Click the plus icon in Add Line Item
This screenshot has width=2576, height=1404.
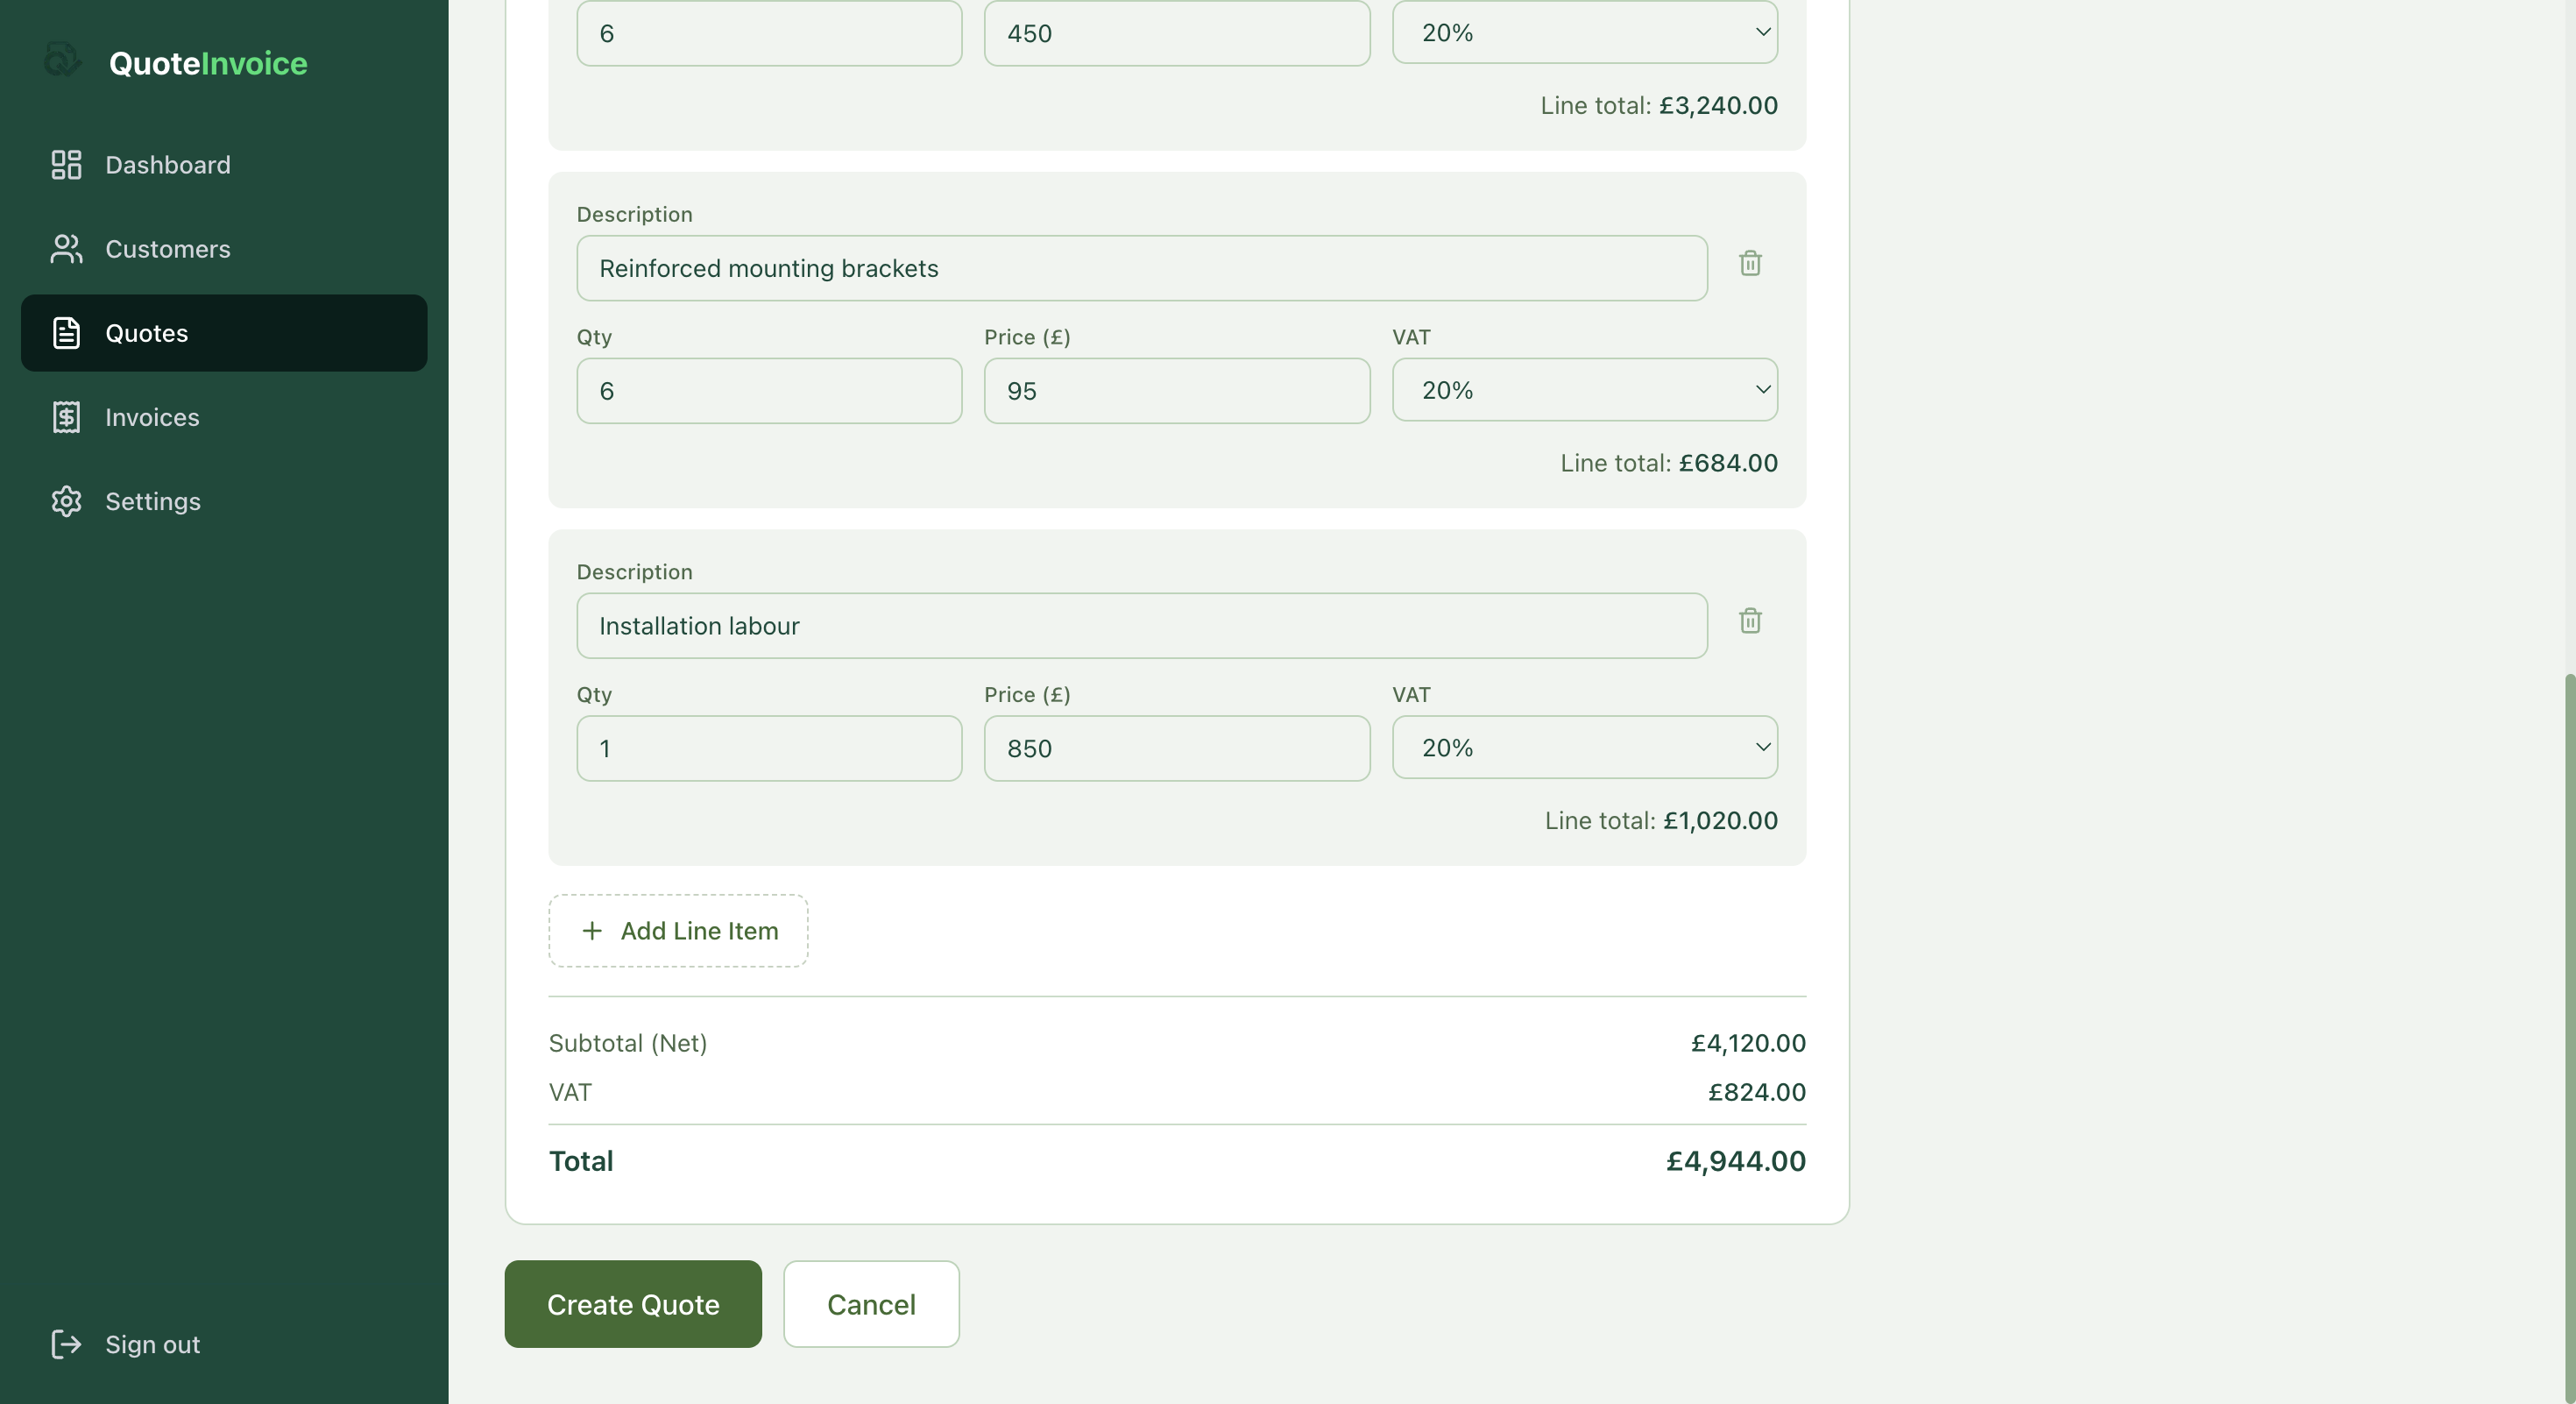pyautogui.click(x=592, y=930)
